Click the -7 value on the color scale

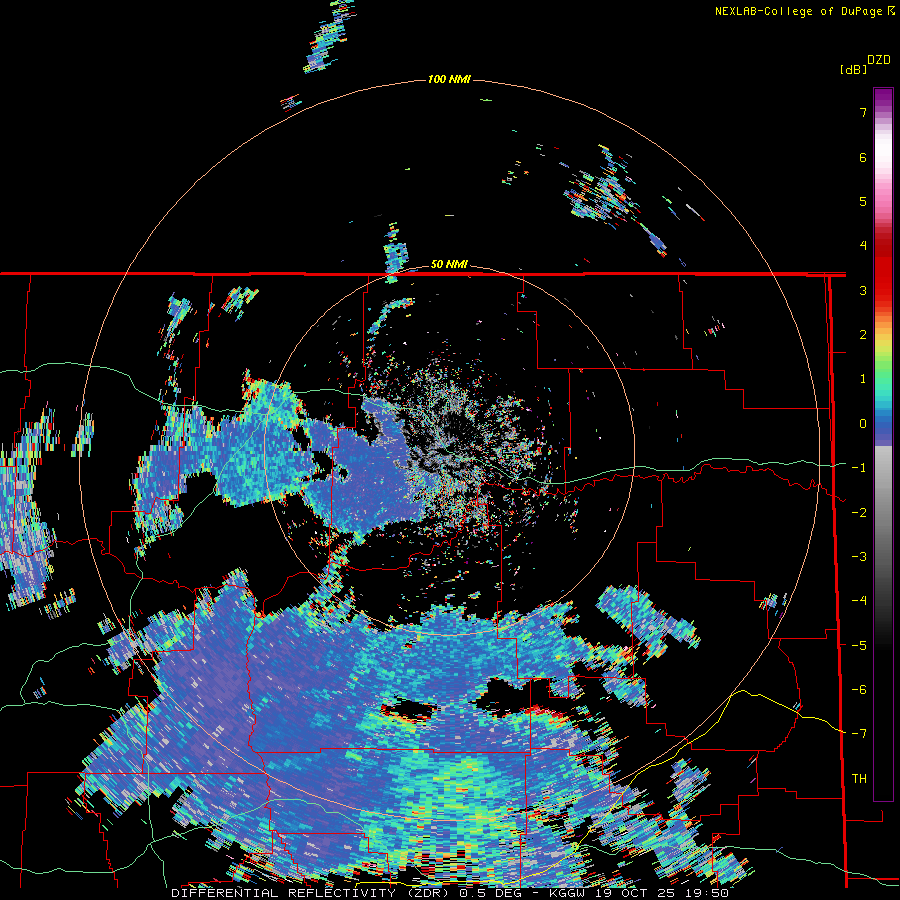coord(859,734)
